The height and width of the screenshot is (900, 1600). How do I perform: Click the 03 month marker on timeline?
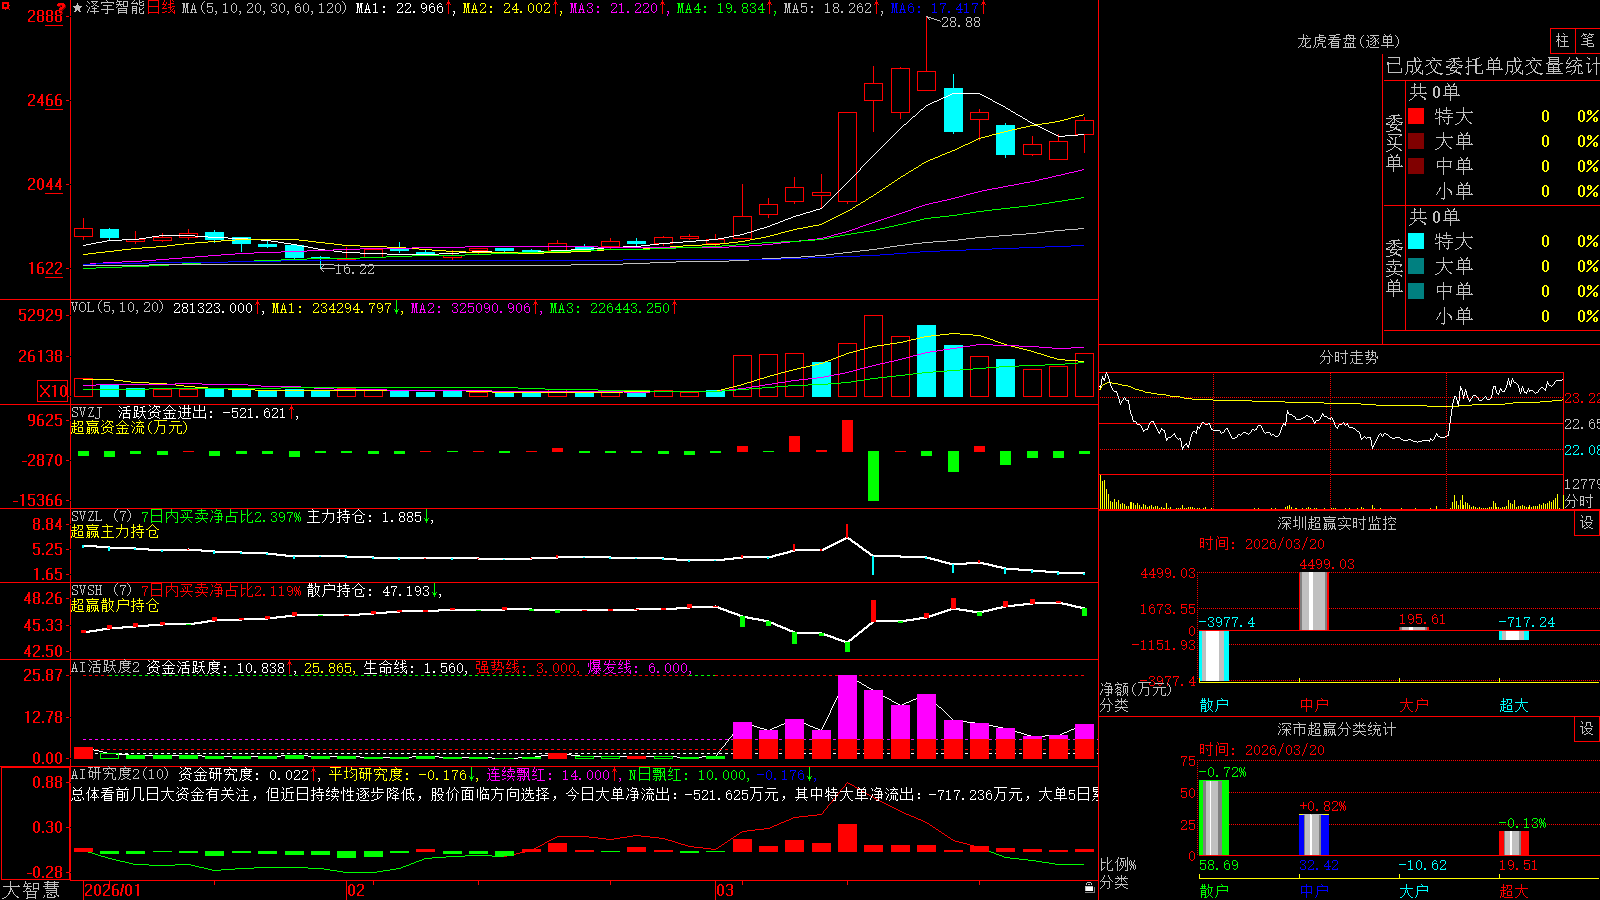click(725, 890)
